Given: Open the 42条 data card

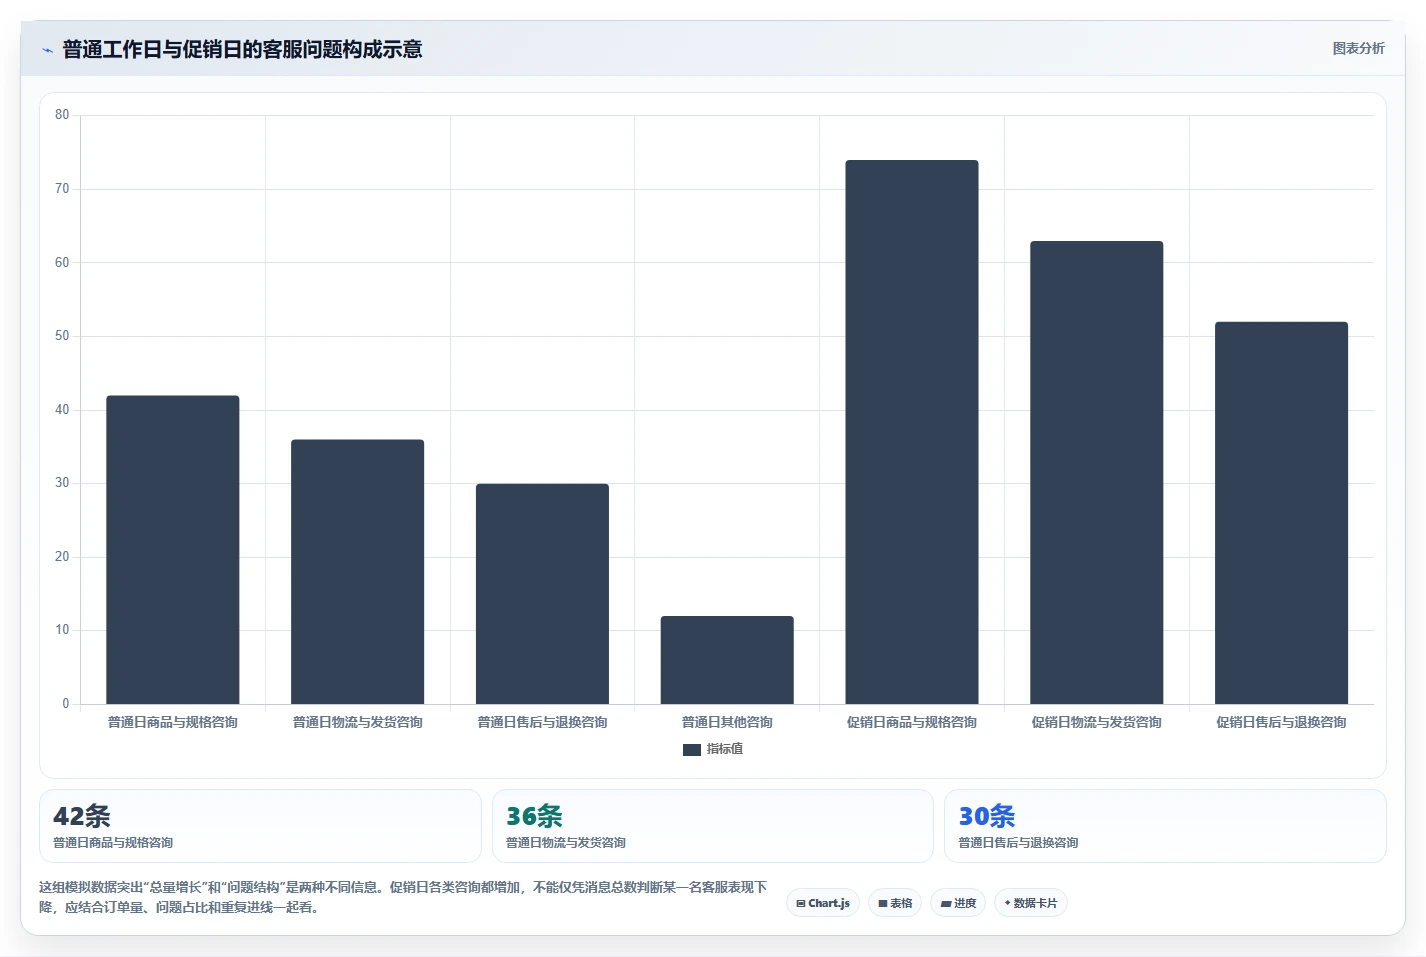Looking at the screenshot, I should pos(260,826).
